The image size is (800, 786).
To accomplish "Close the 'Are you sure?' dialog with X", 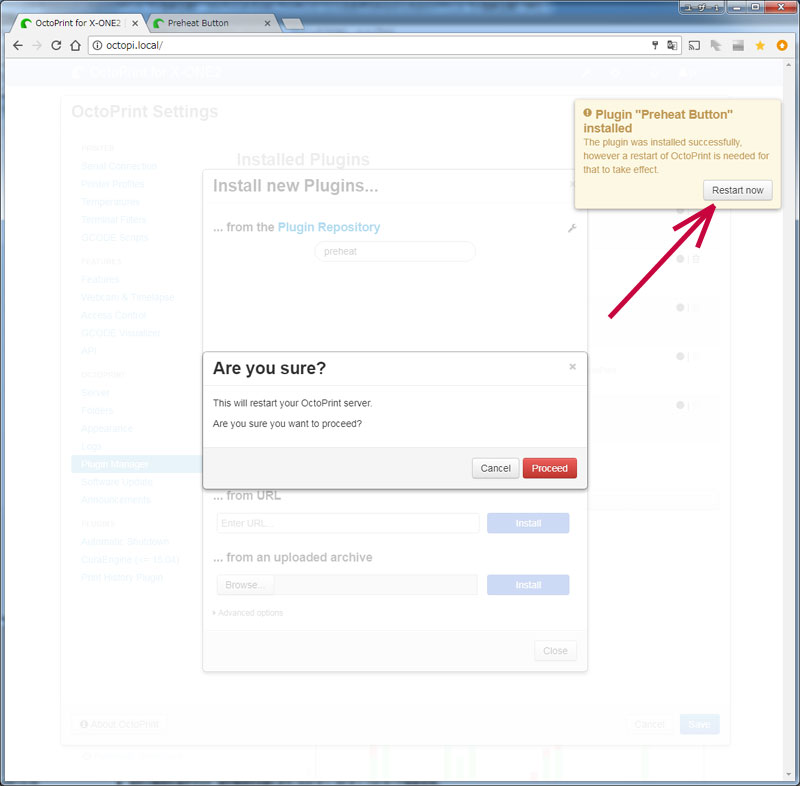I will [x=572, y=367].
